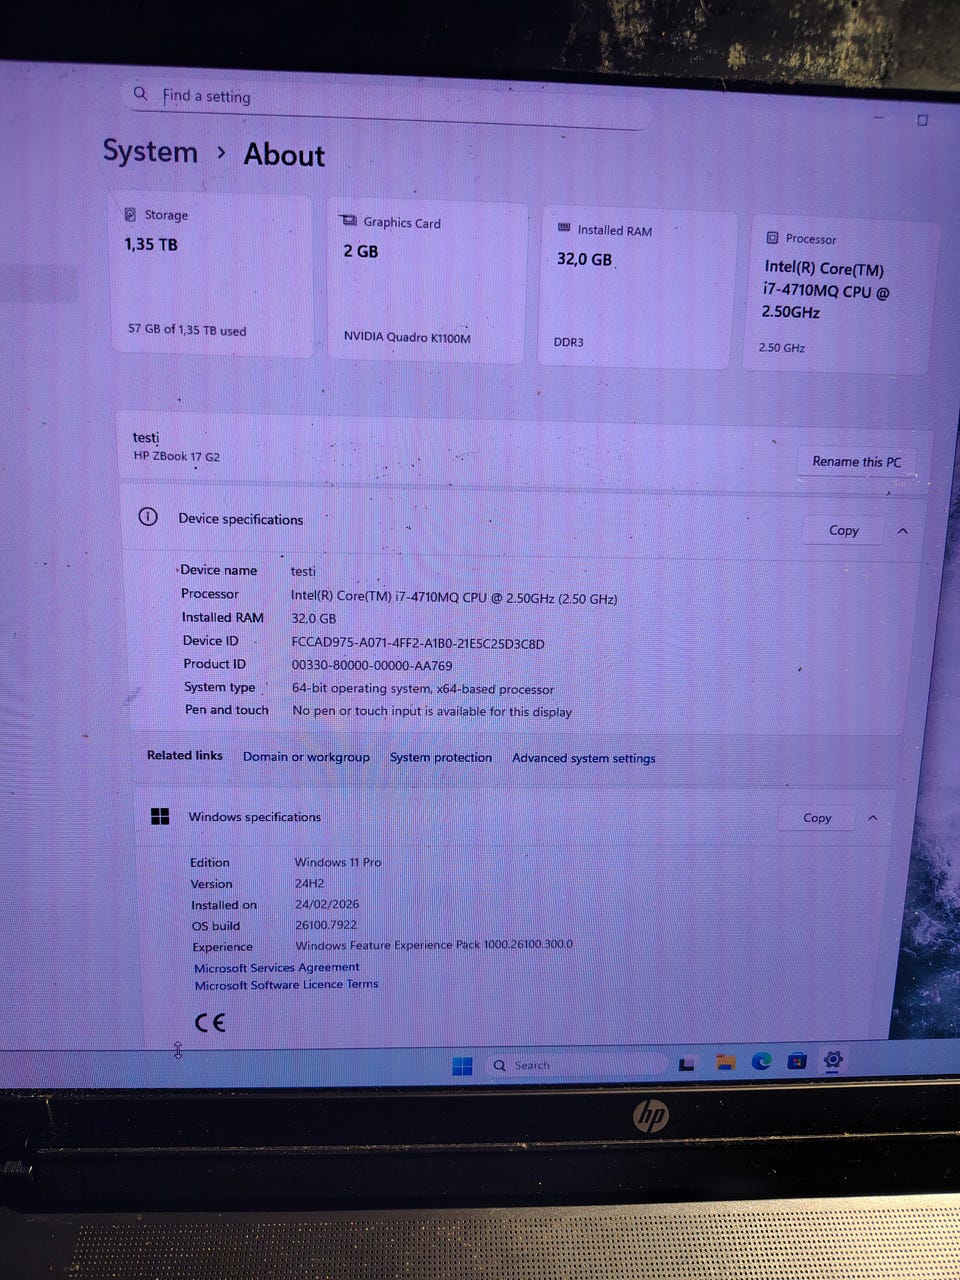Click the Device specifications info icon
The image size is (960, 1280).
point(148,517)
